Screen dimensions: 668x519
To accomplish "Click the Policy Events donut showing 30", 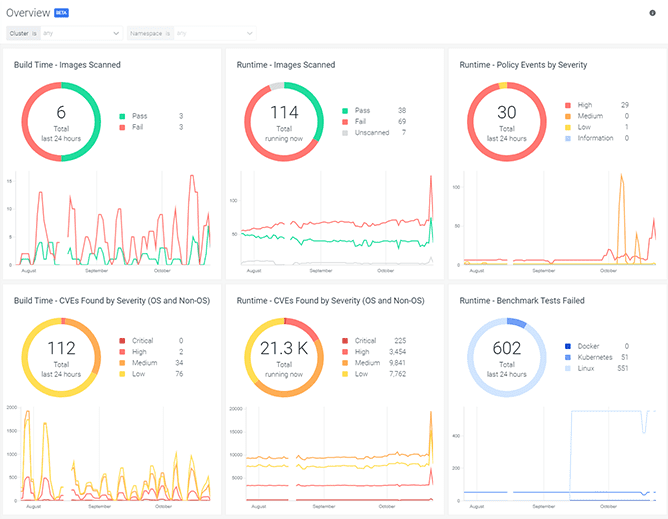I will tap(507, 122).
